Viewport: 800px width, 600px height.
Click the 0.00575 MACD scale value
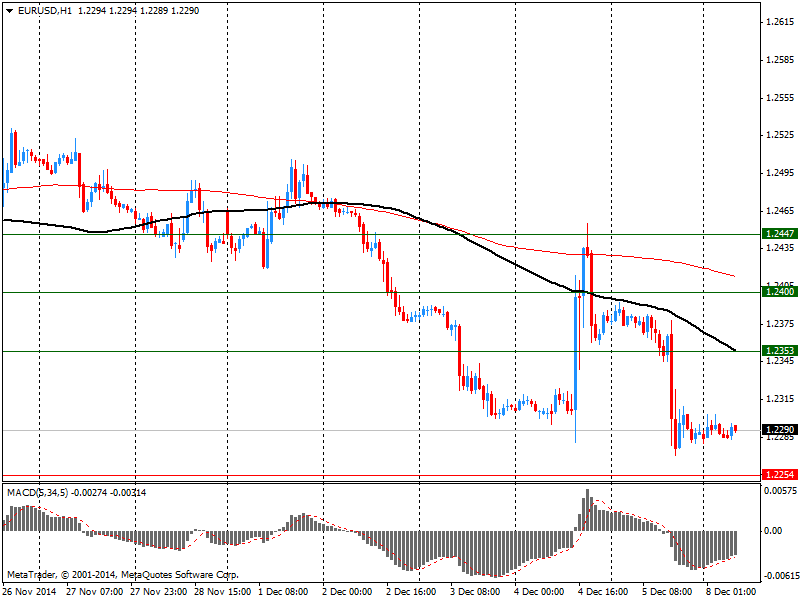(780, 491)
